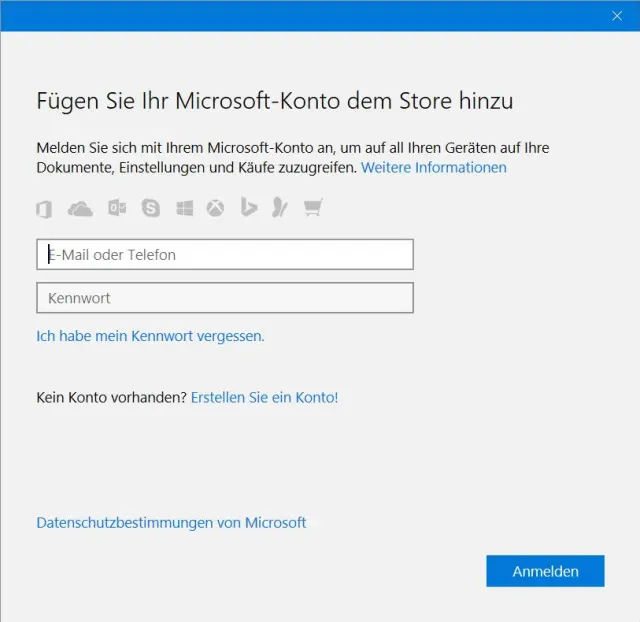Open Datenschutzbestimmungen von Microsoft link
Image resolution: width=640 pixels, height=622 pixels.
pos(171,523)
